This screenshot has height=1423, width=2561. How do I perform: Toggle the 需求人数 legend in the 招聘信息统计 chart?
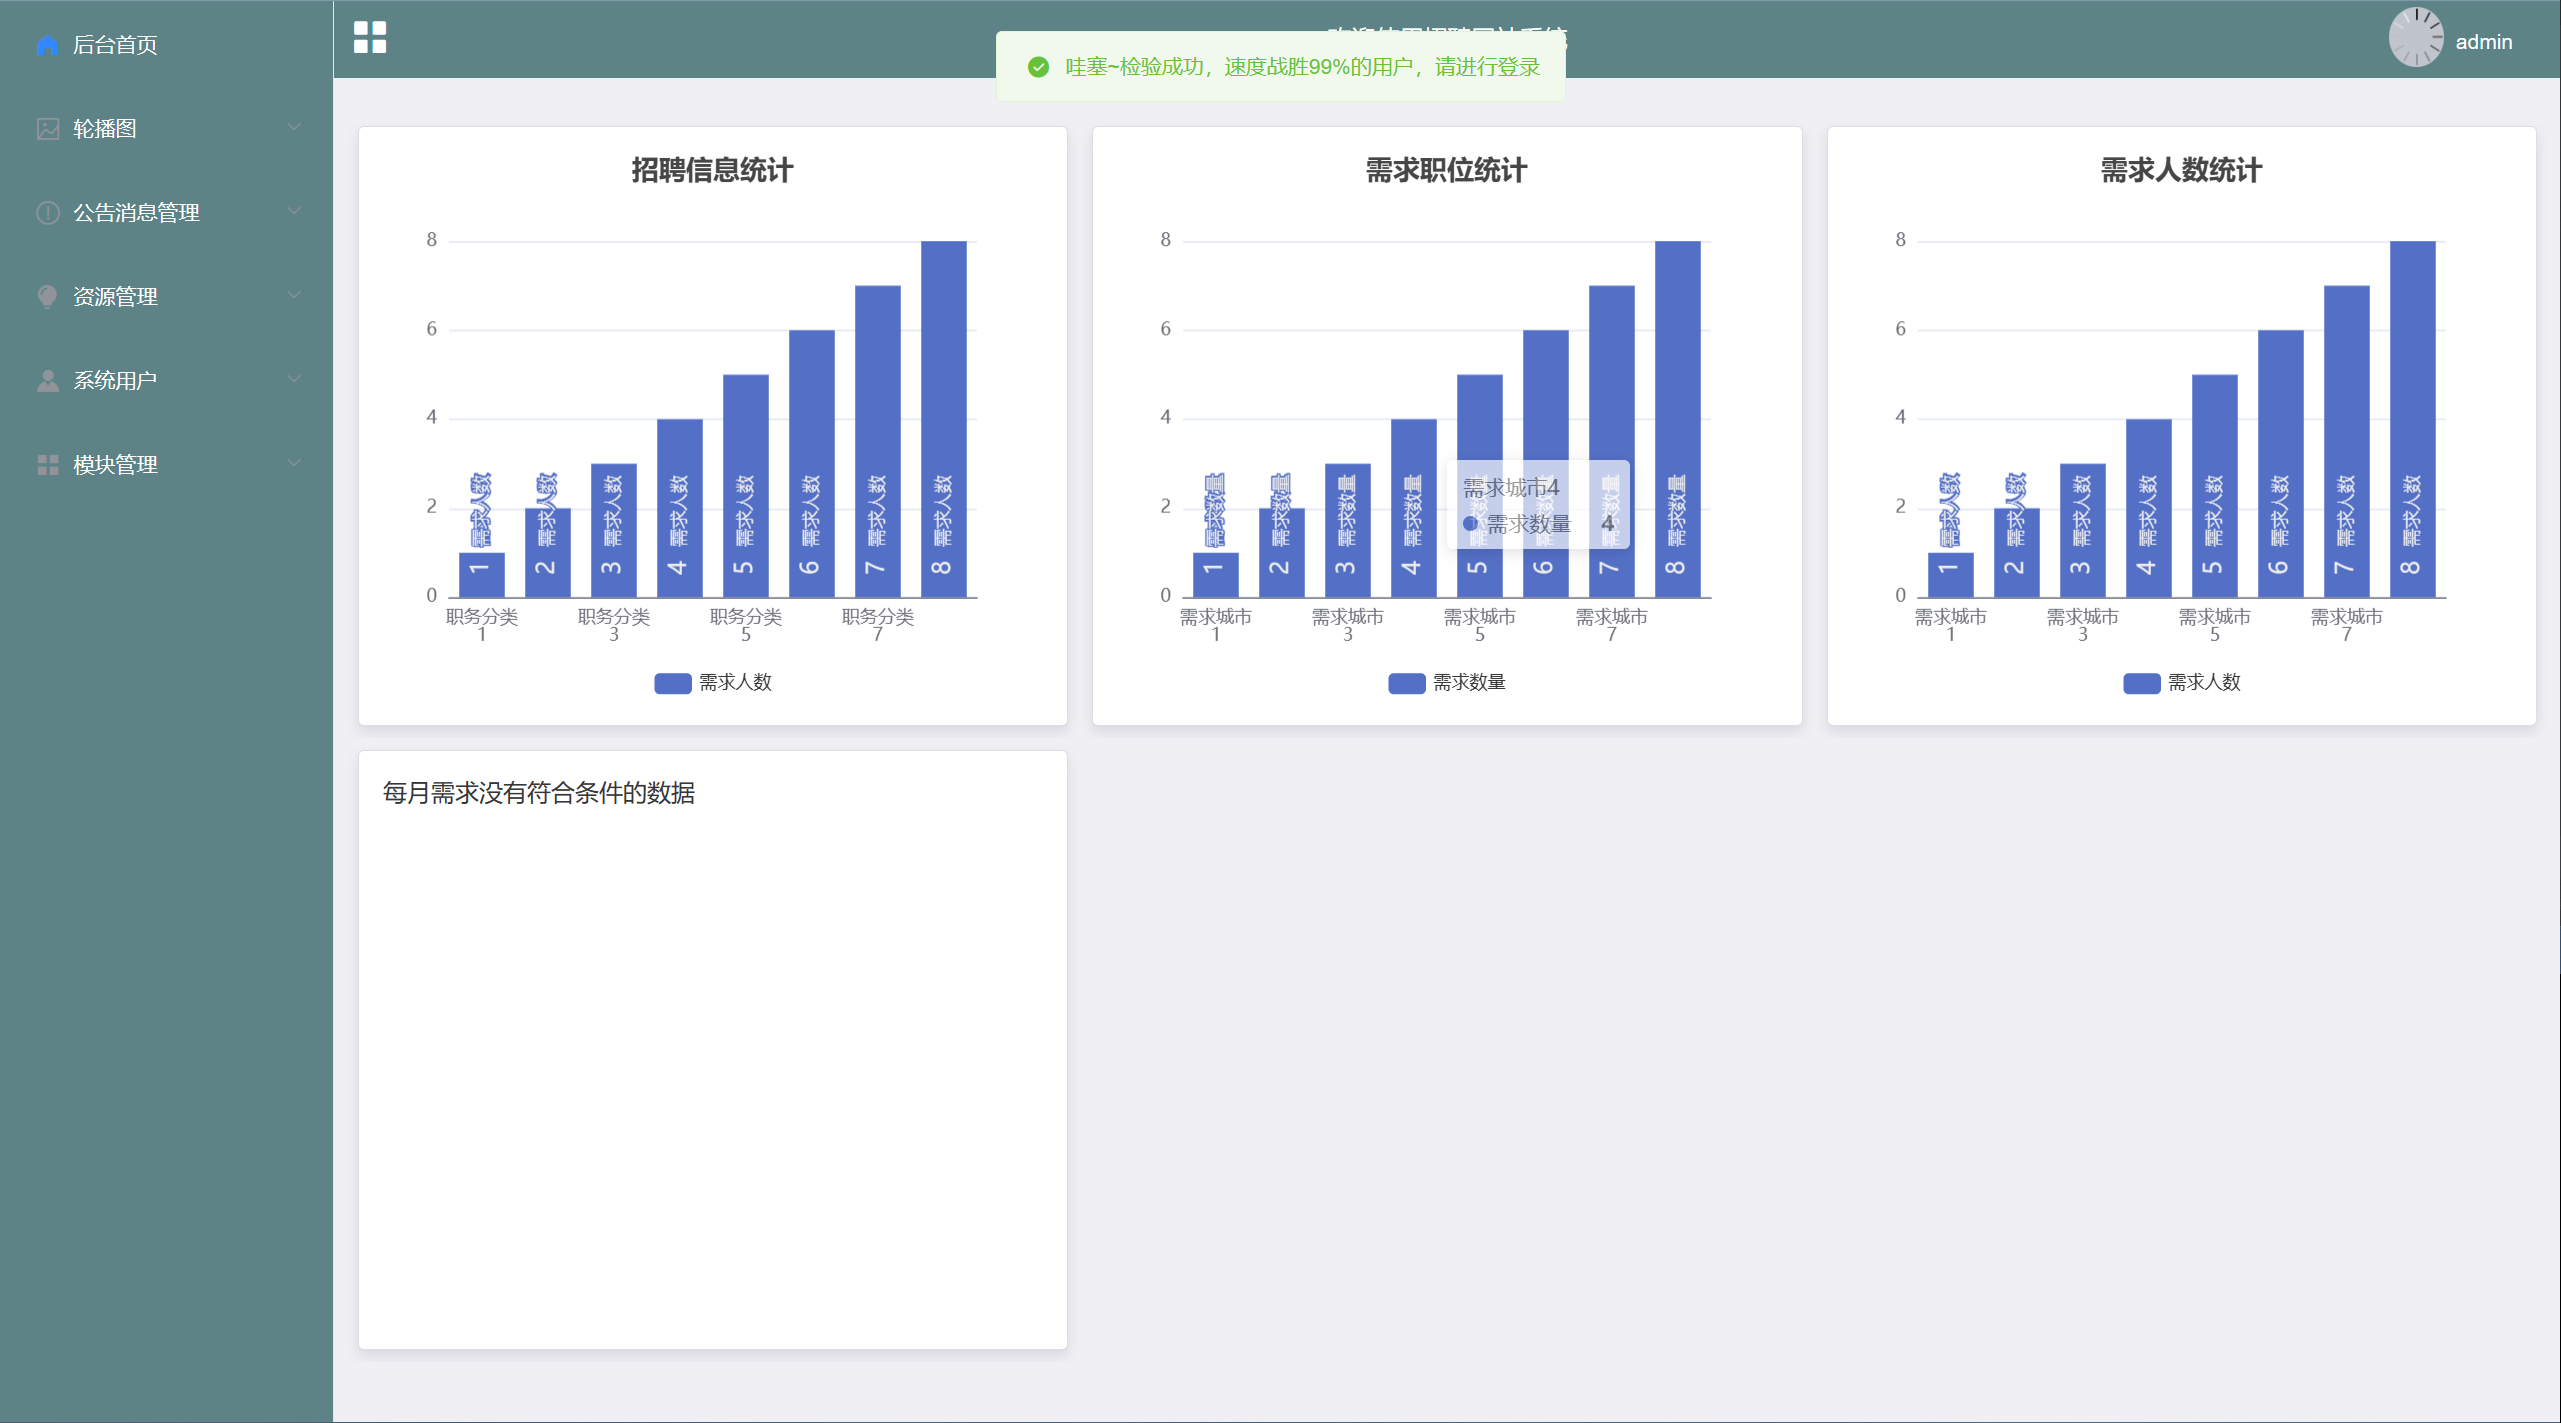point(734,683)
